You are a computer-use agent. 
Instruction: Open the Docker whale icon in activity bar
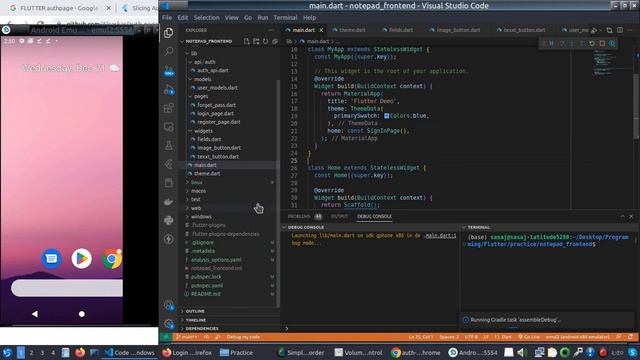[169, 202]
